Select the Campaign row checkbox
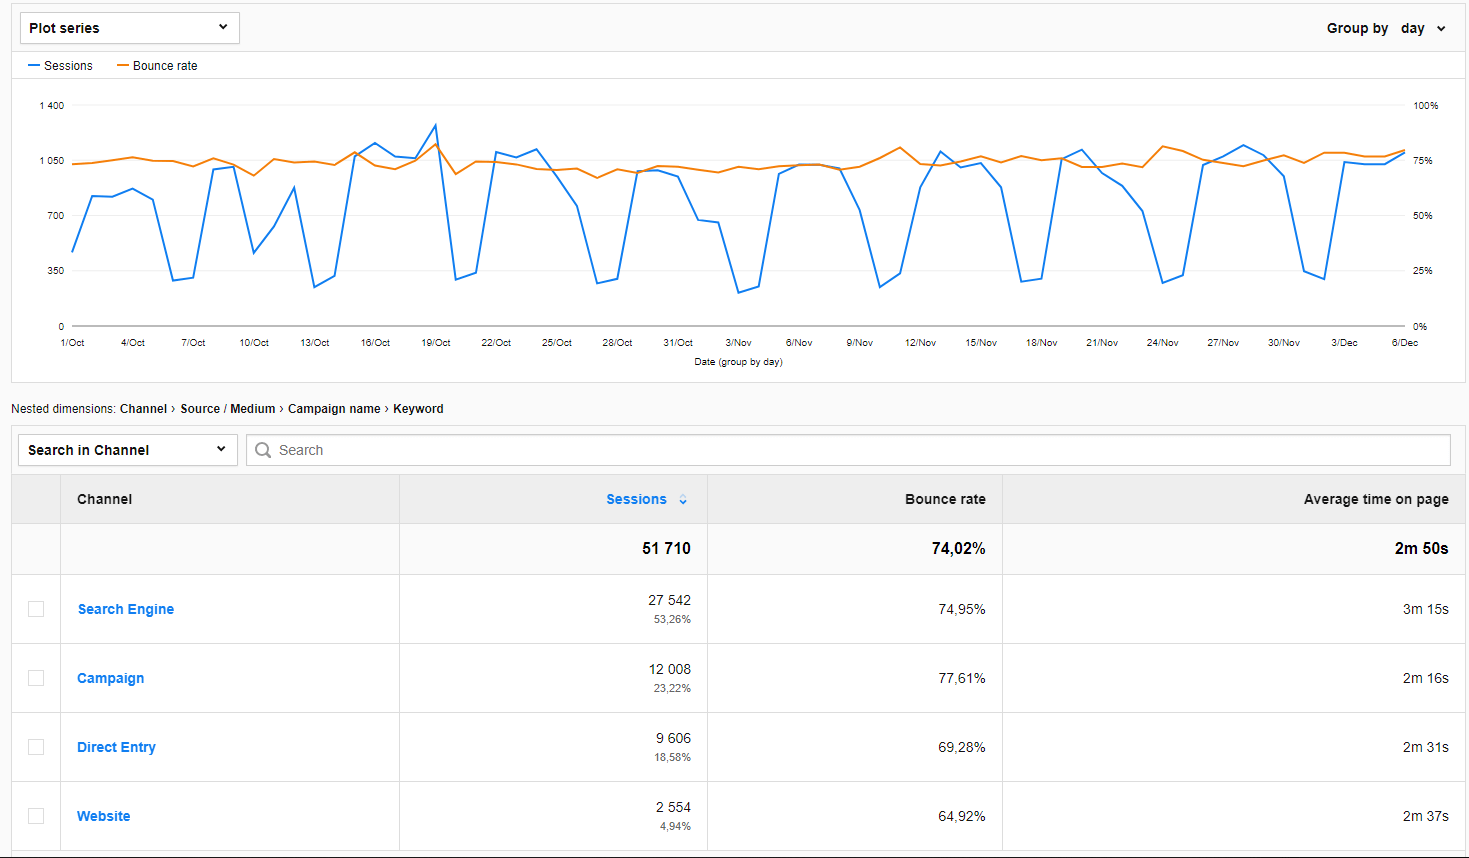This screenshot has height=858, width=1469. (36, 678)
